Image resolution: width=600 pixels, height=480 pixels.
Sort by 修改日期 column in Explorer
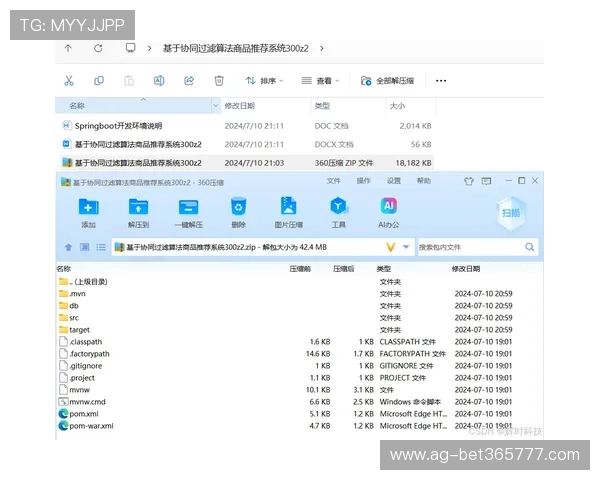click(240, 106)
